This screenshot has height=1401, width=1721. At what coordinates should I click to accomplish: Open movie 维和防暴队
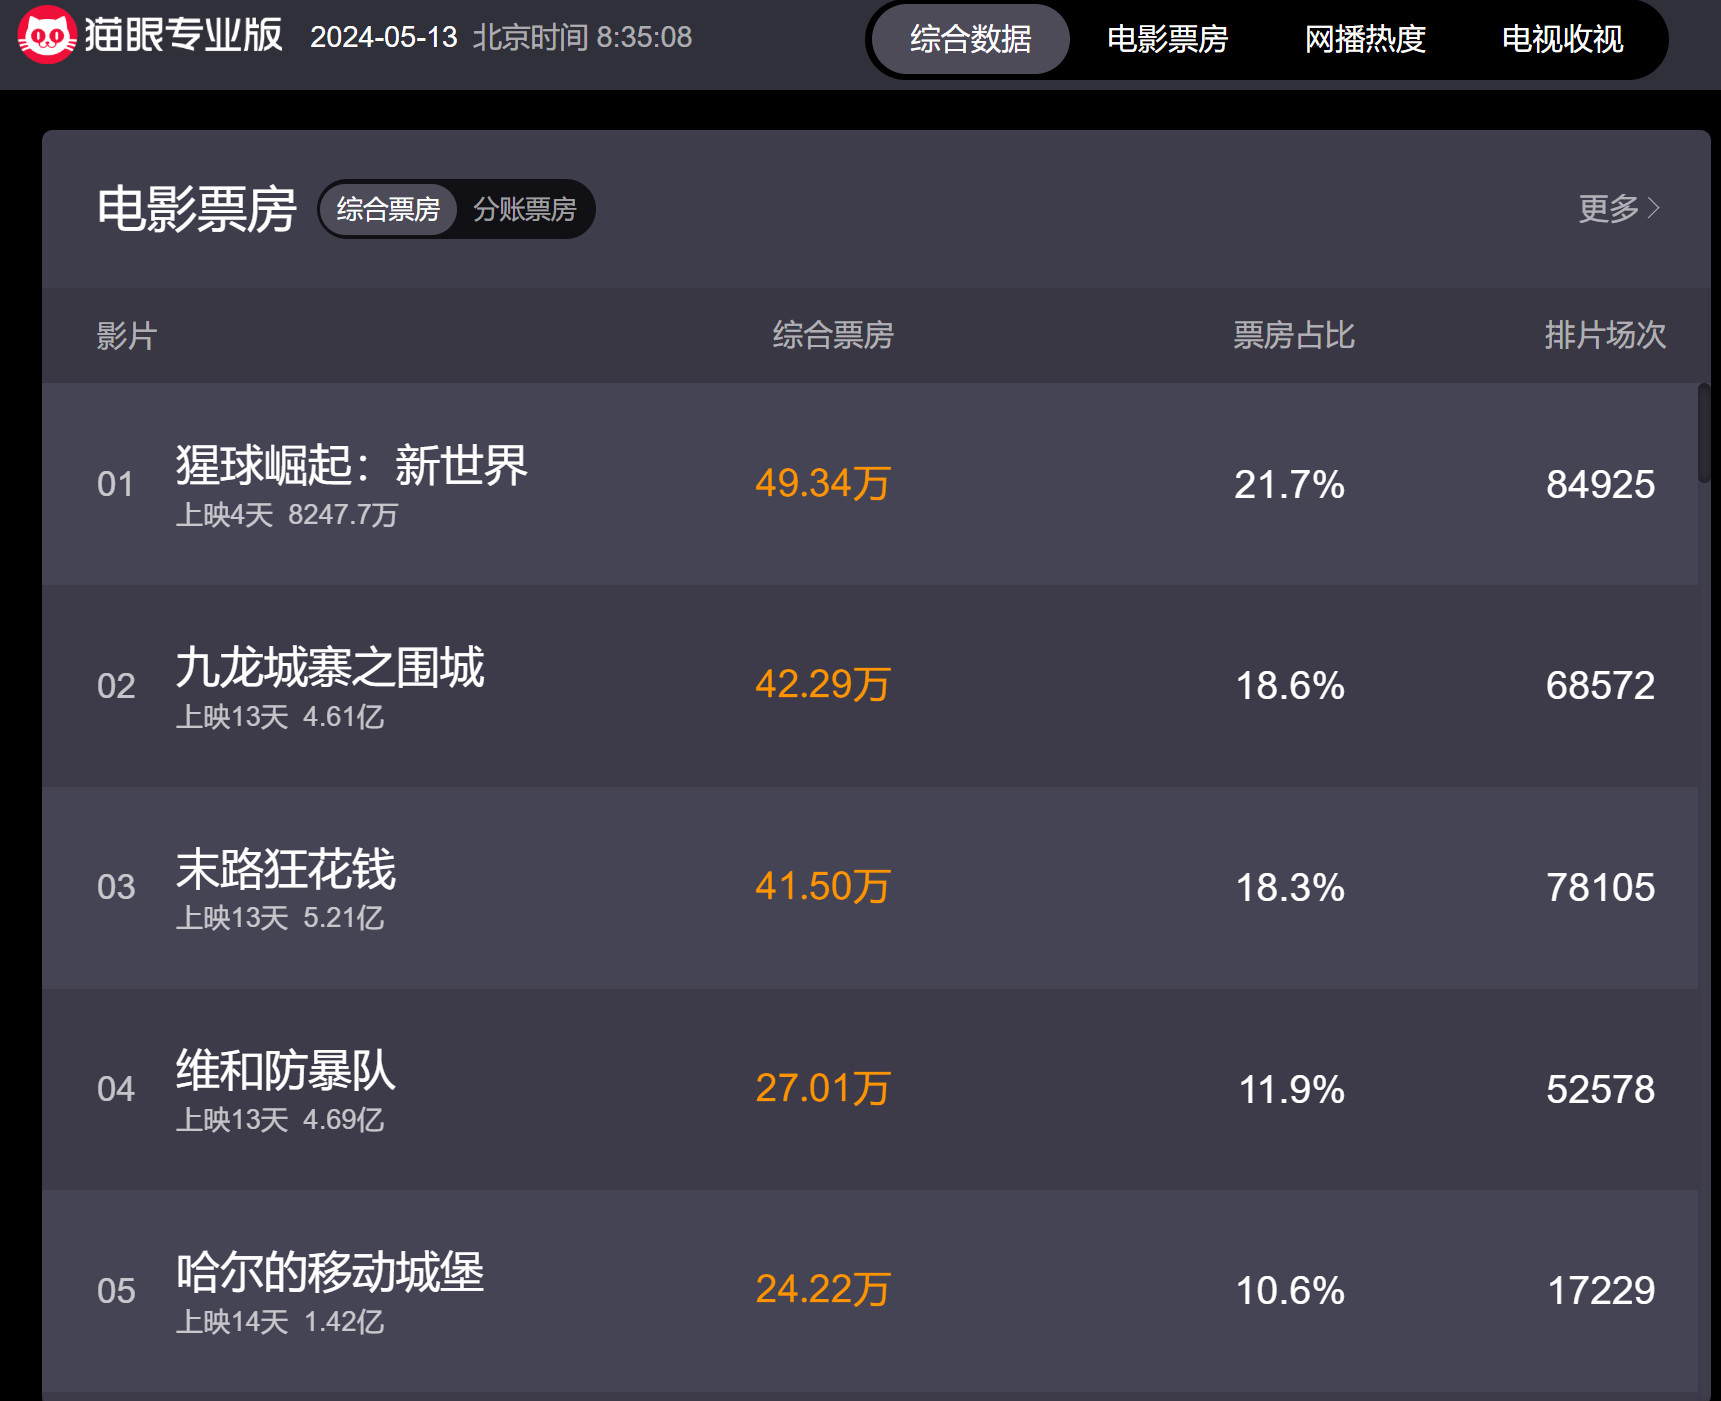(286, 1071)
